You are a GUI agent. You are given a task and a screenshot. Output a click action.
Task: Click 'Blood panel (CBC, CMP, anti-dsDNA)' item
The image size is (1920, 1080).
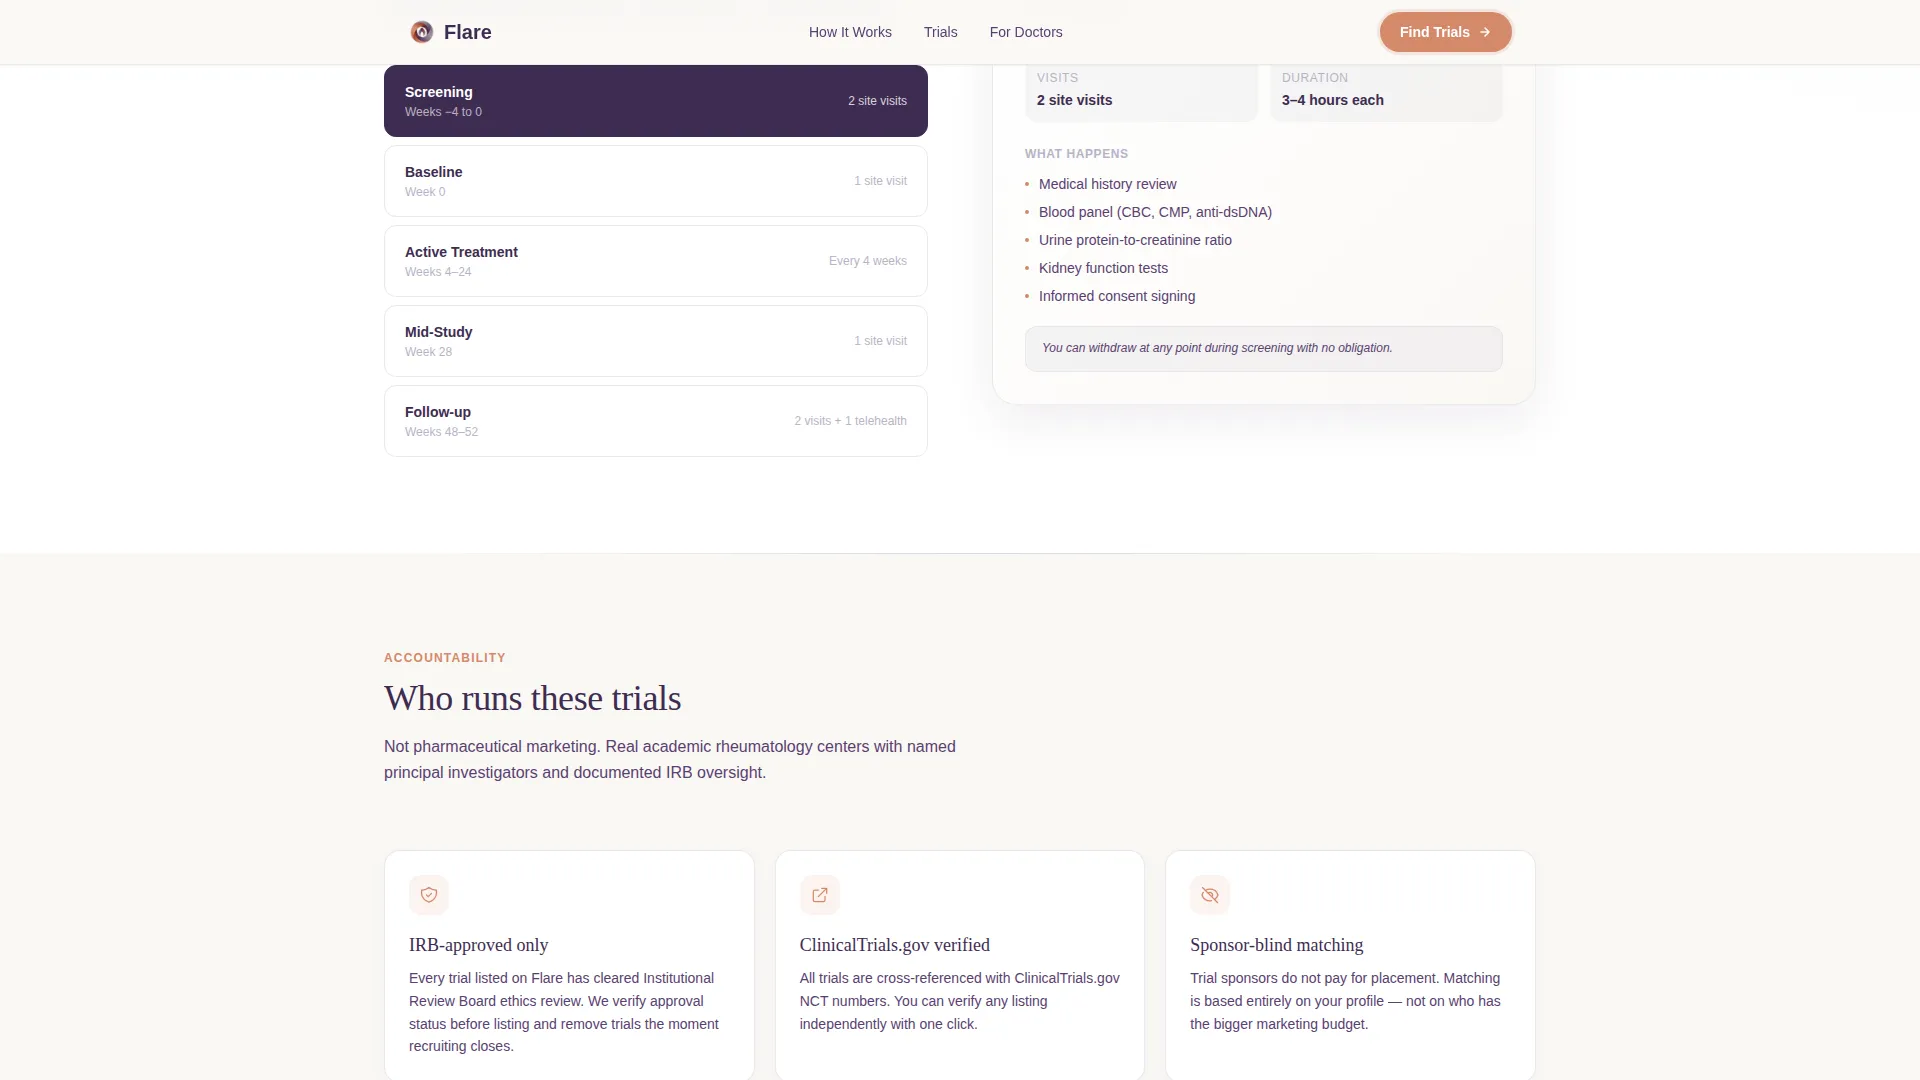pos(1155,212)
